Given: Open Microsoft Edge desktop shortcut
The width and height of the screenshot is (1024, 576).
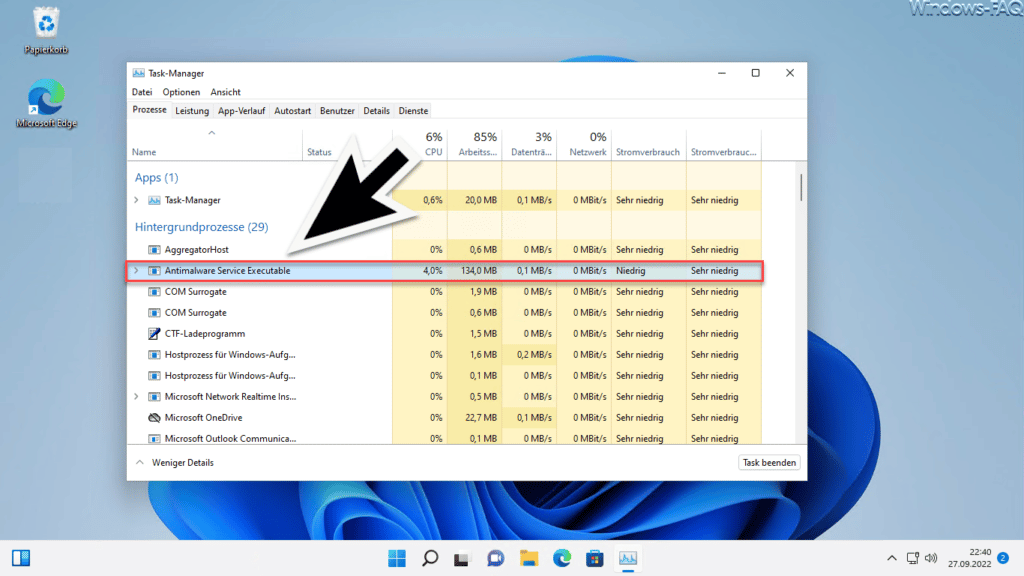Looking at the screenshot, I should [x=46, y=103].
